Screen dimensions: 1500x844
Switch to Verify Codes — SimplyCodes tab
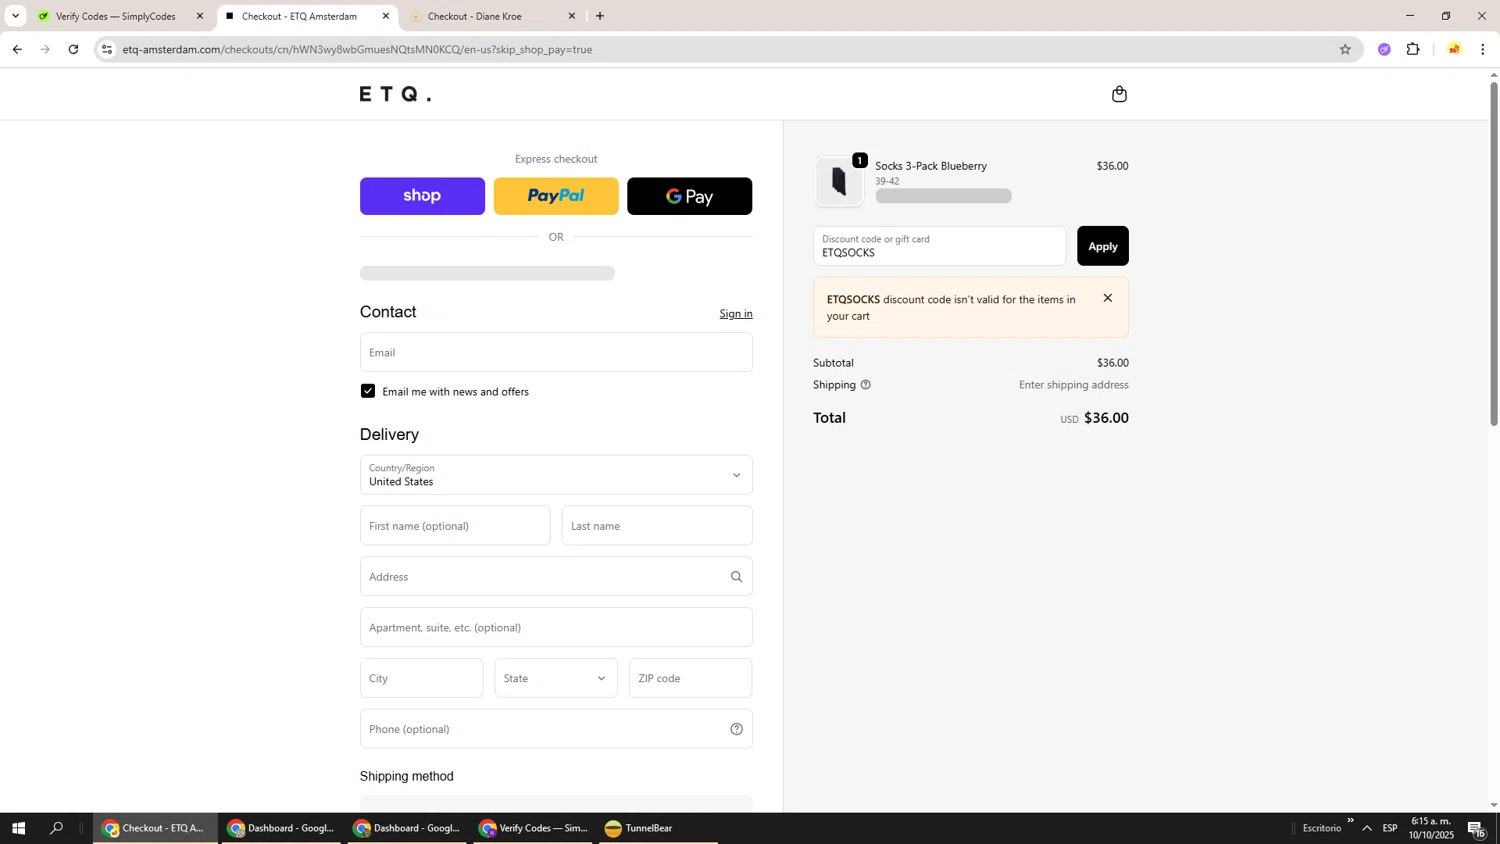[116, 16]
